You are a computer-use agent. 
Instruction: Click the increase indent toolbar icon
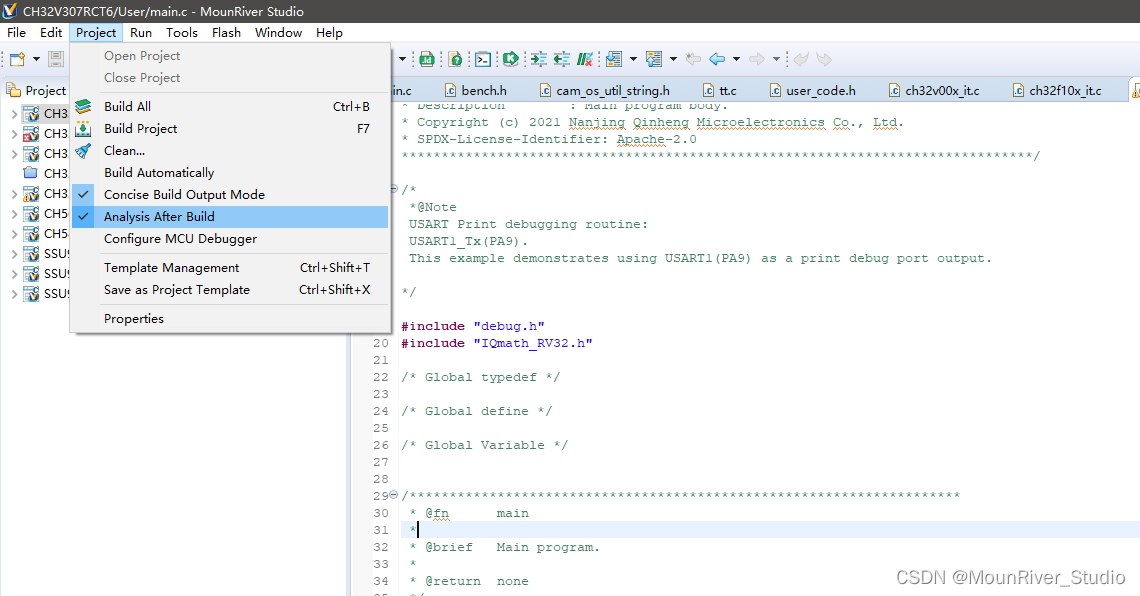[539, 59]
